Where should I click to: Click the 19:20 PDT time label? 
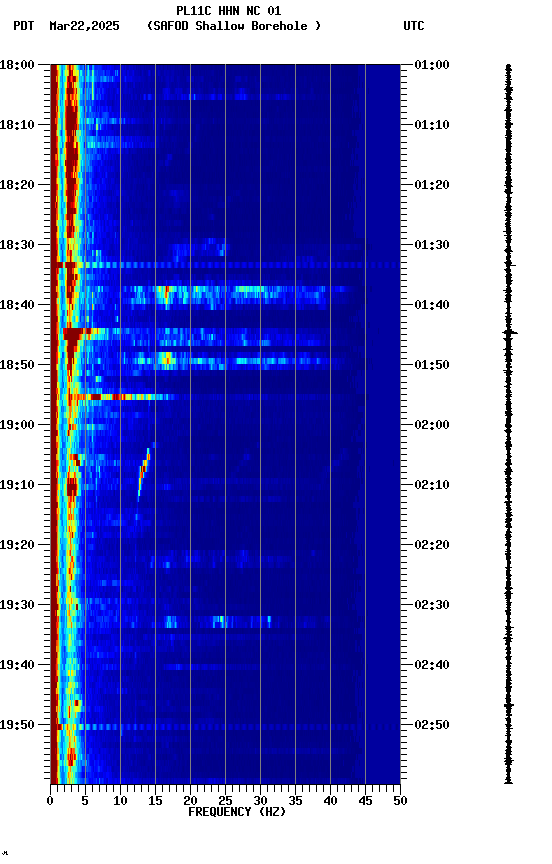(x=18, y=546)
